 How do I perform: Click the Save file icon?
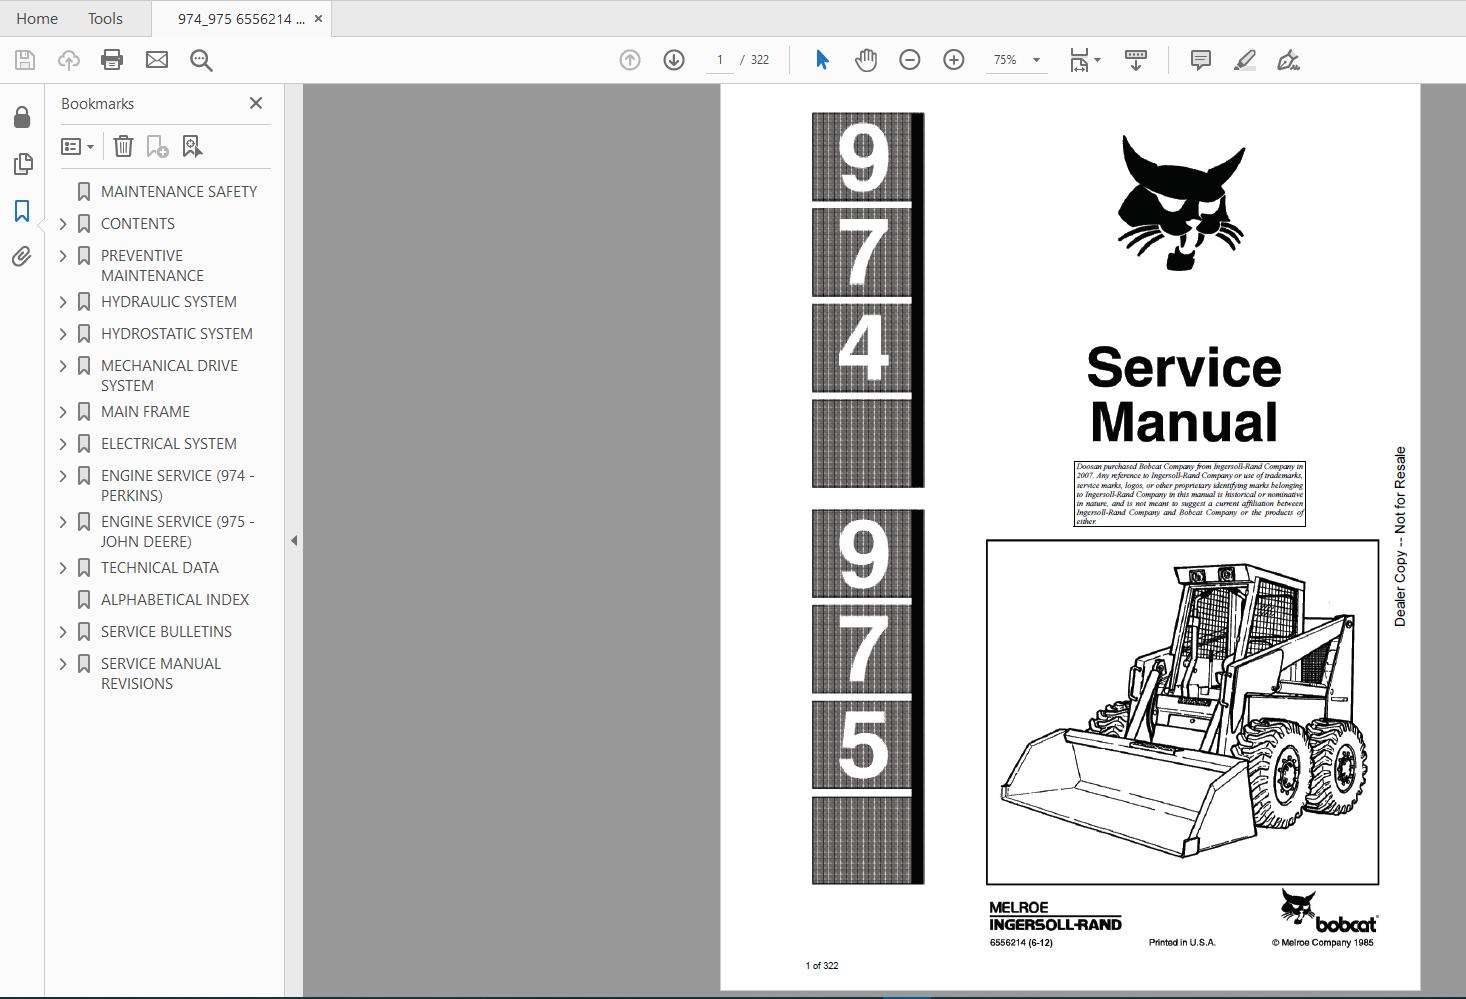click(x=25, y=60)
